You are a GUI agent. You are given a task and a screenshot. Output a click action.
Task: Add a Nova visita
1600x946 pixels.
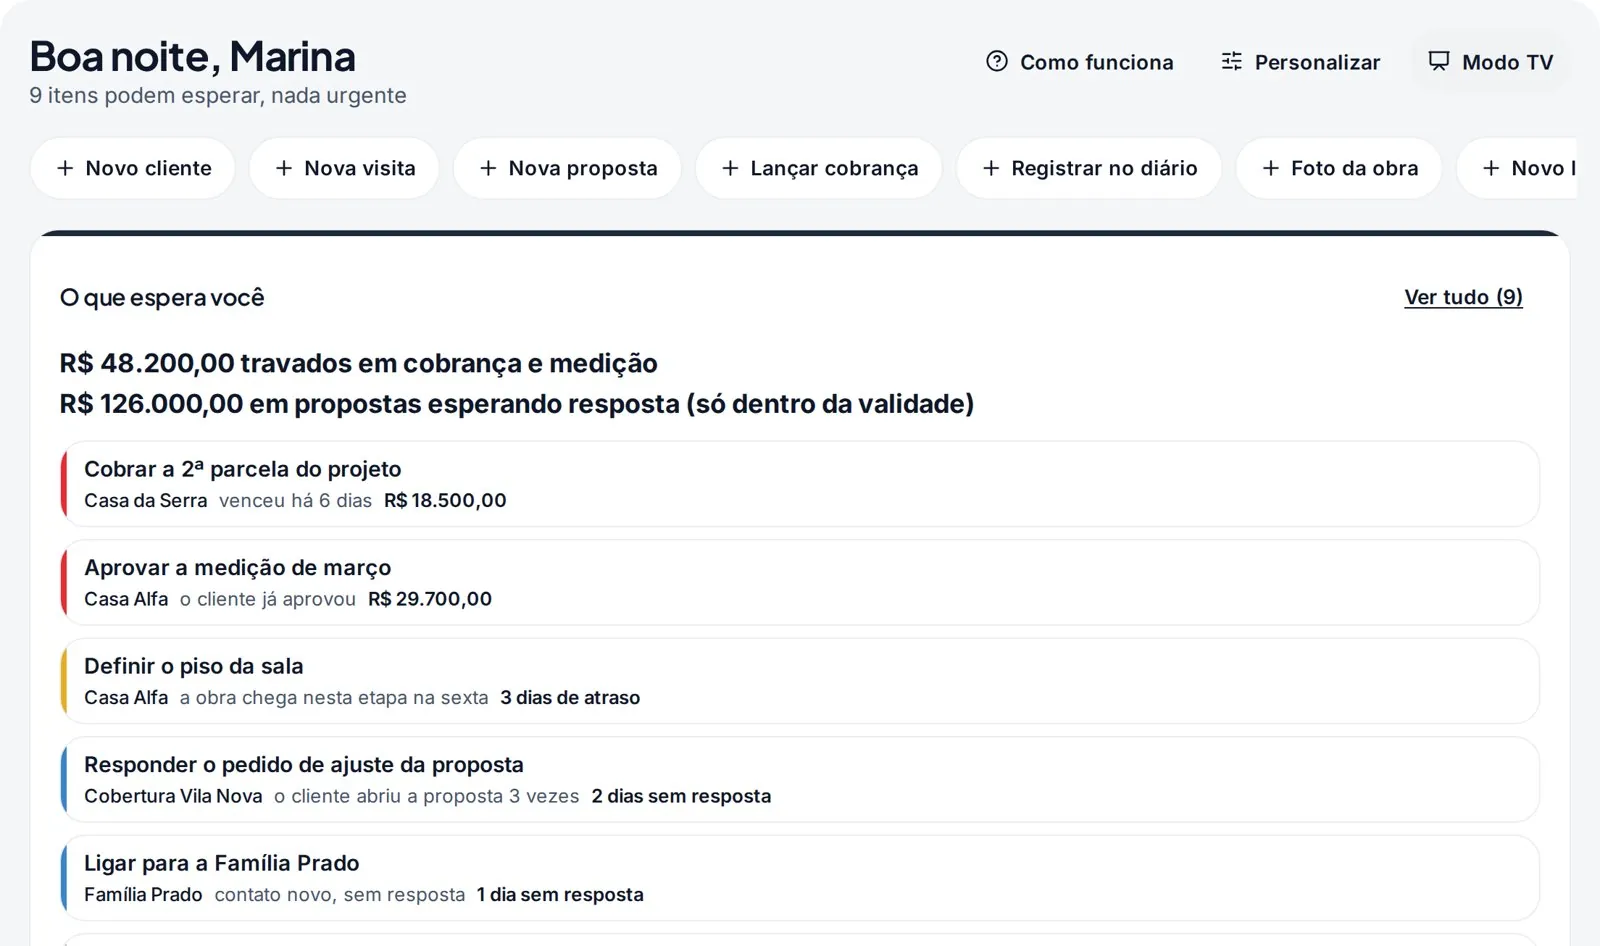click(344, 168)
